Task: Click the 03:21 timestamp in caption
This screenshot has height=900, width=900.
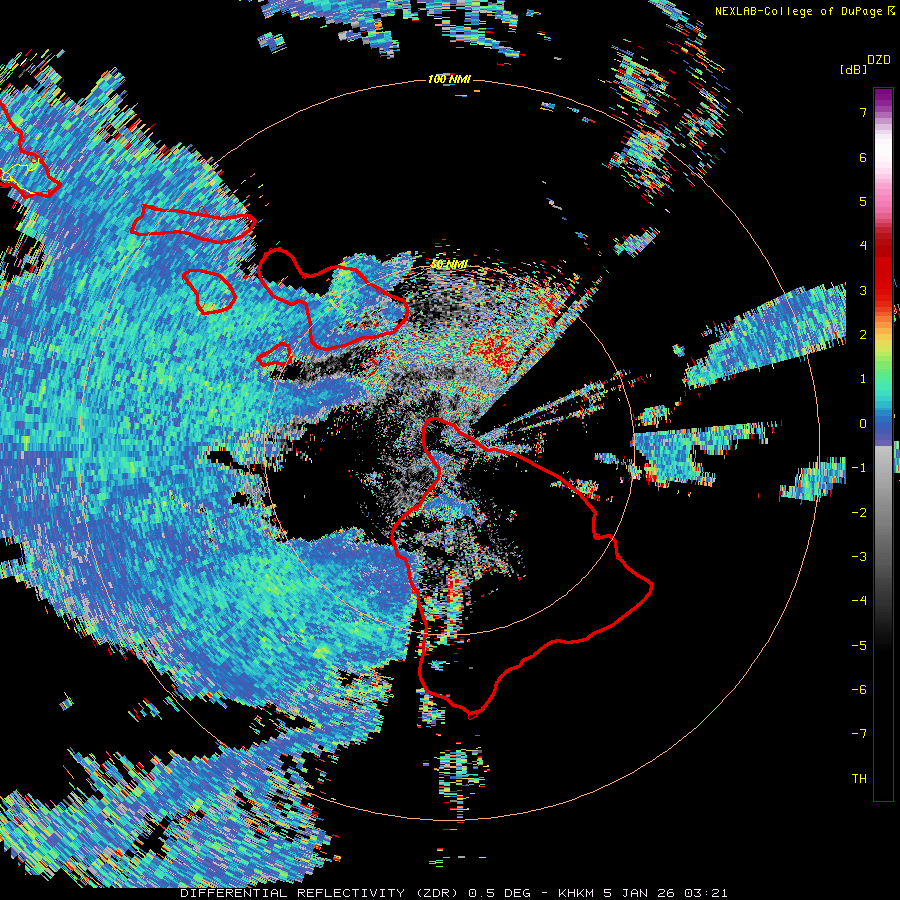Action: pos(707,893)
